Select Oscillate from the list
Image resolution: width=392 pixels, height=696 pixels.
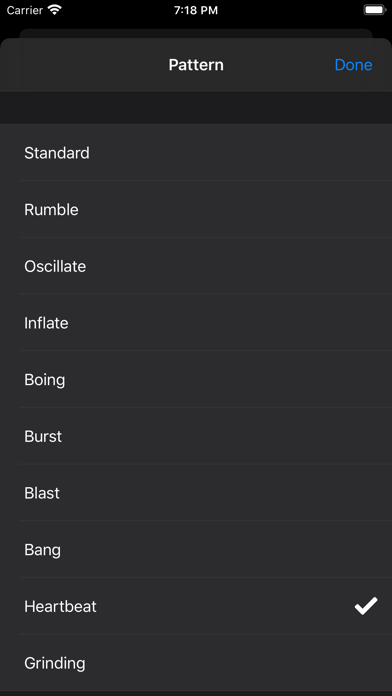[196, 266]
